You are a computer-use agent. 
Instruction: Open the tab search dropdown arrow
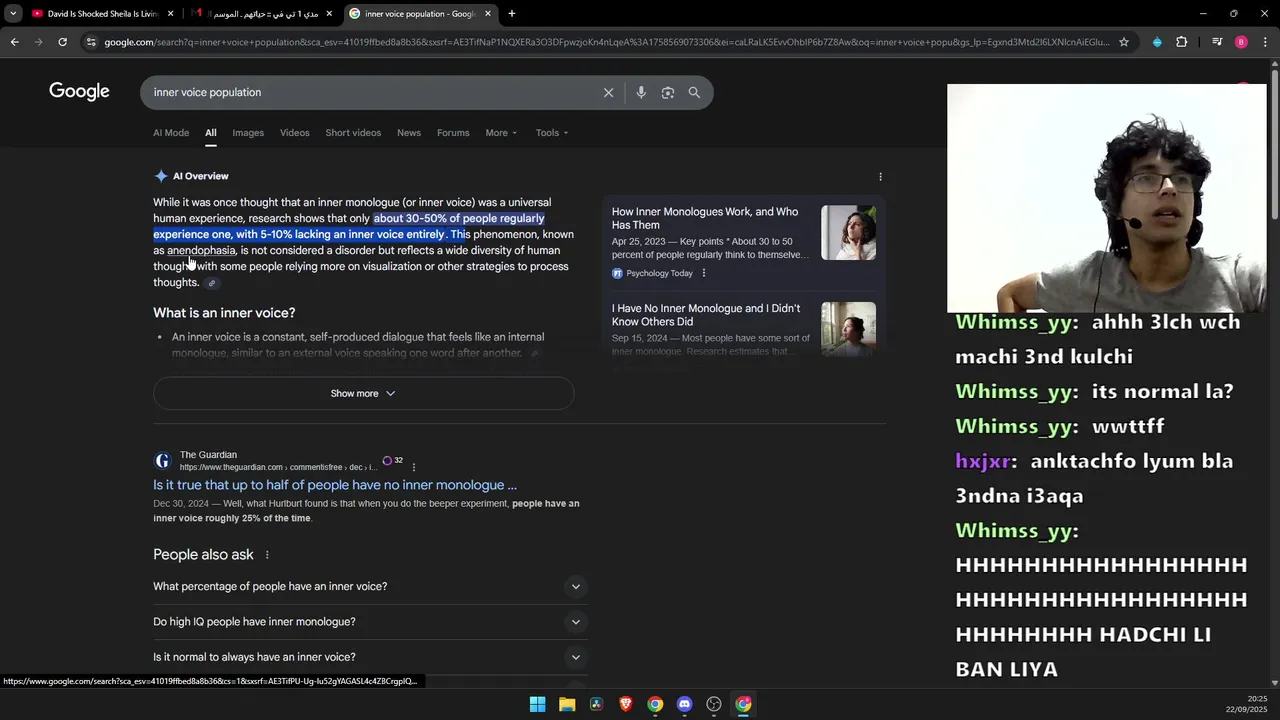(13, 14)
